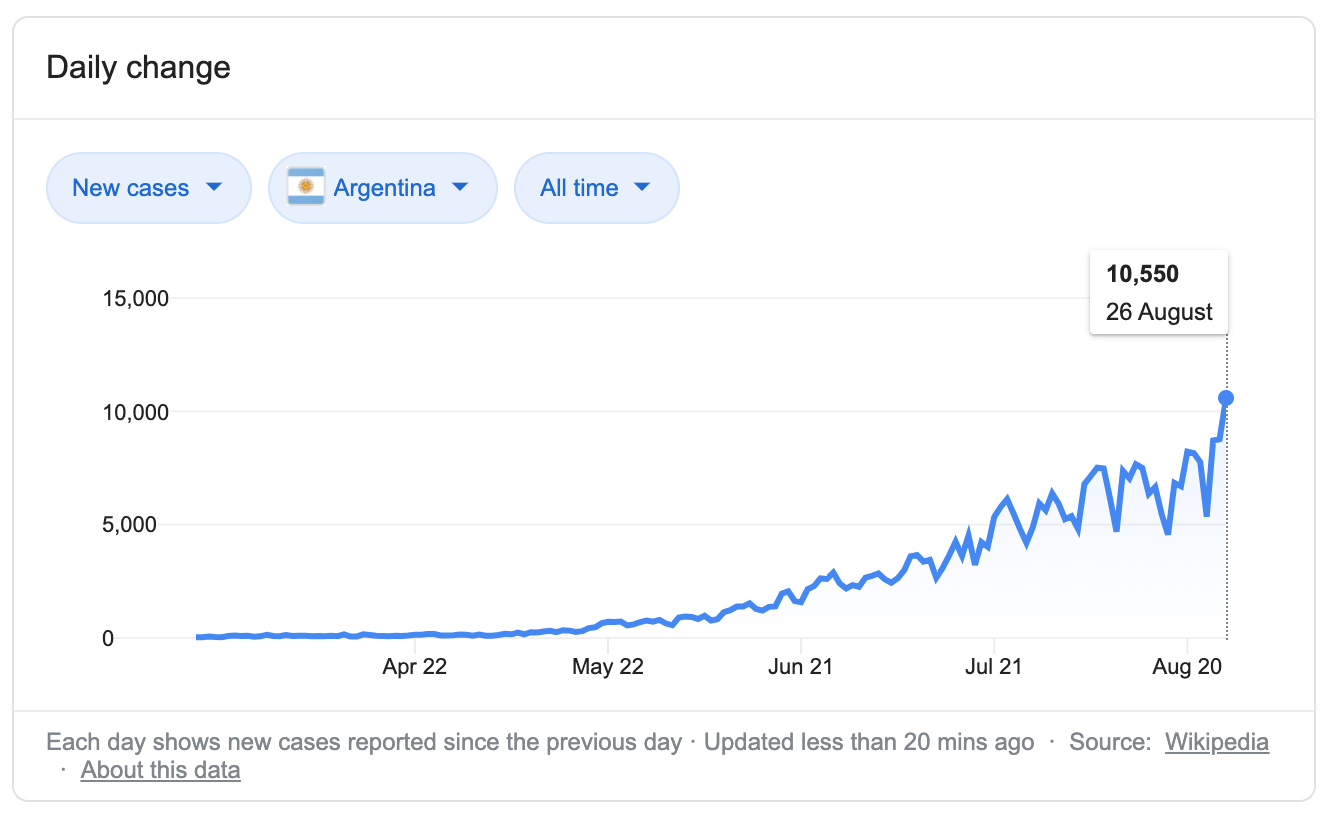Click the Apr 22 axis label
This screenshot has width=1326, height=818.
(414, 667)
